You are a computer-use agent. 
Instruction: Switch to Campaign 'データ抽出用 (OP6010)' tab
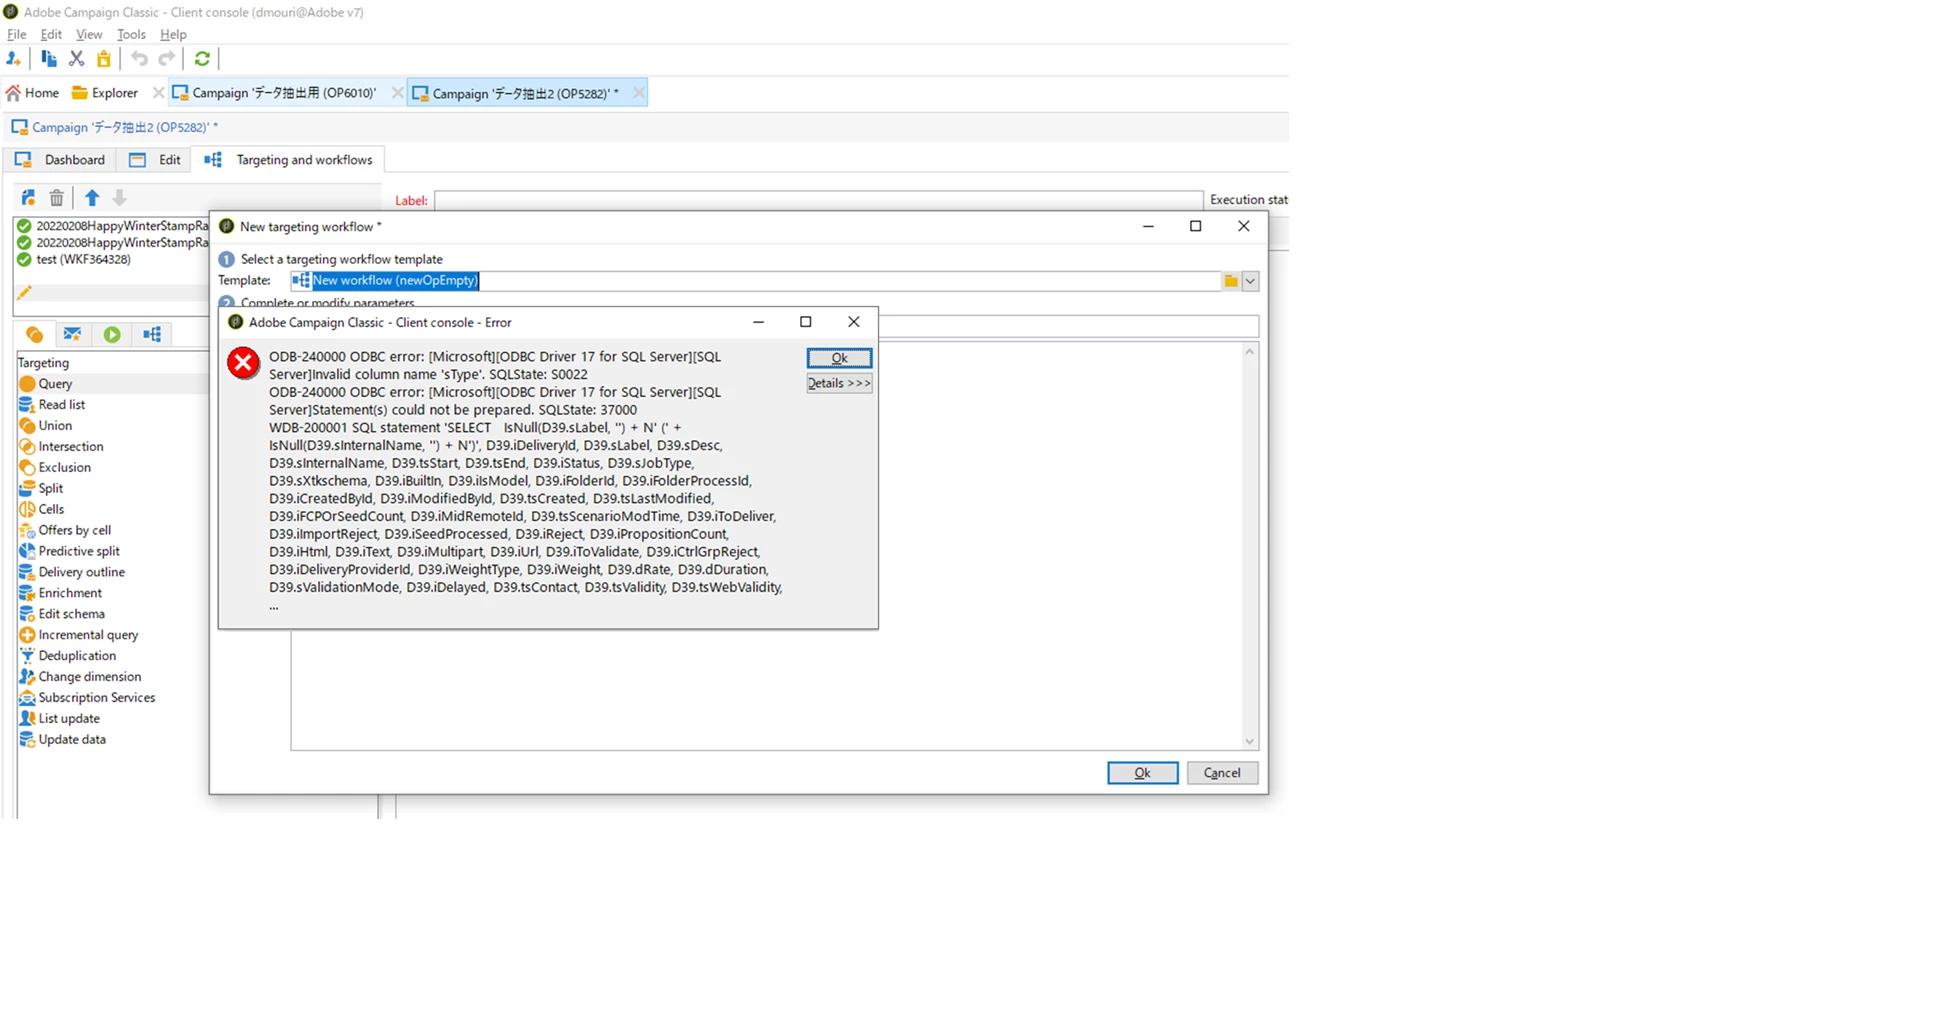275,93
